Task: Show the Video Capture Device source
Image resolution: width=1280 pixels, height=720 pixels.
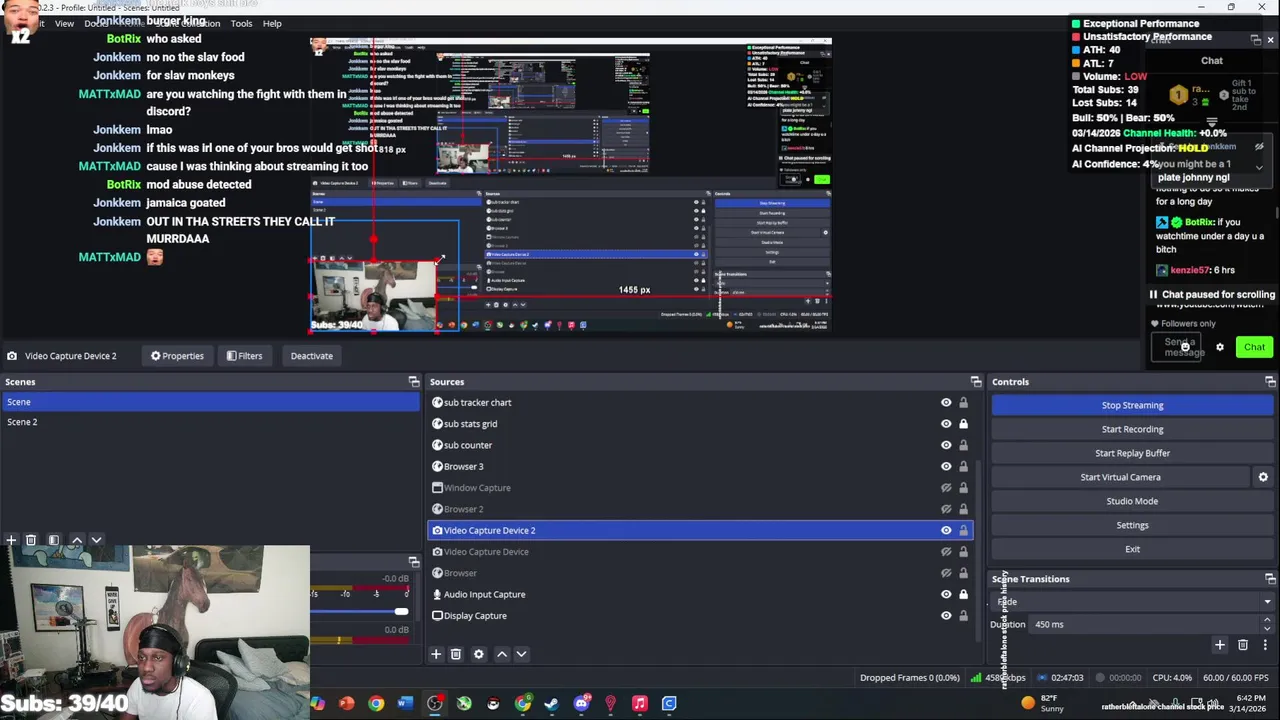Action: (x=946, y=552)
